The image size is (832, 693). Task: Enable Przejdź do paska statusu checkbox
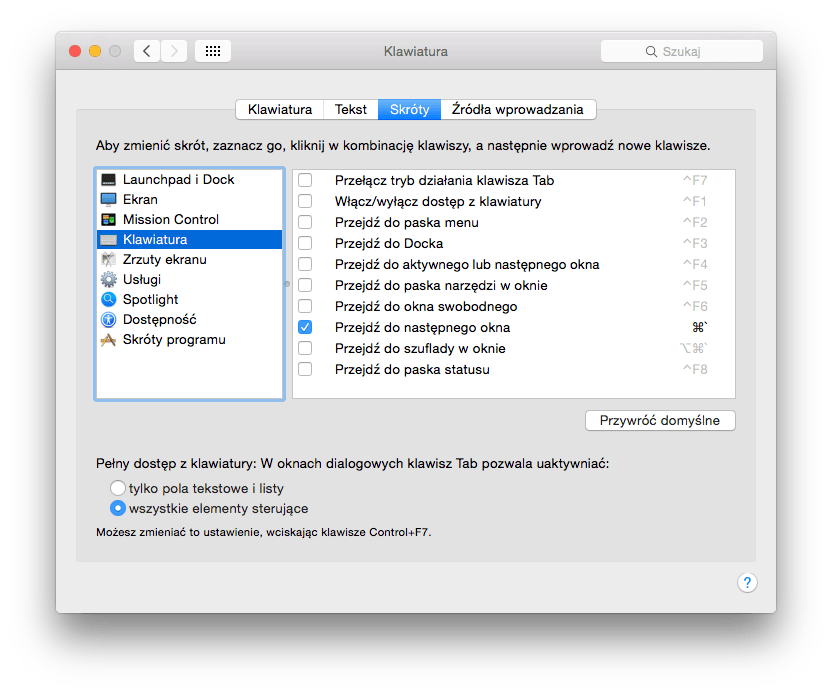[305, 369]
